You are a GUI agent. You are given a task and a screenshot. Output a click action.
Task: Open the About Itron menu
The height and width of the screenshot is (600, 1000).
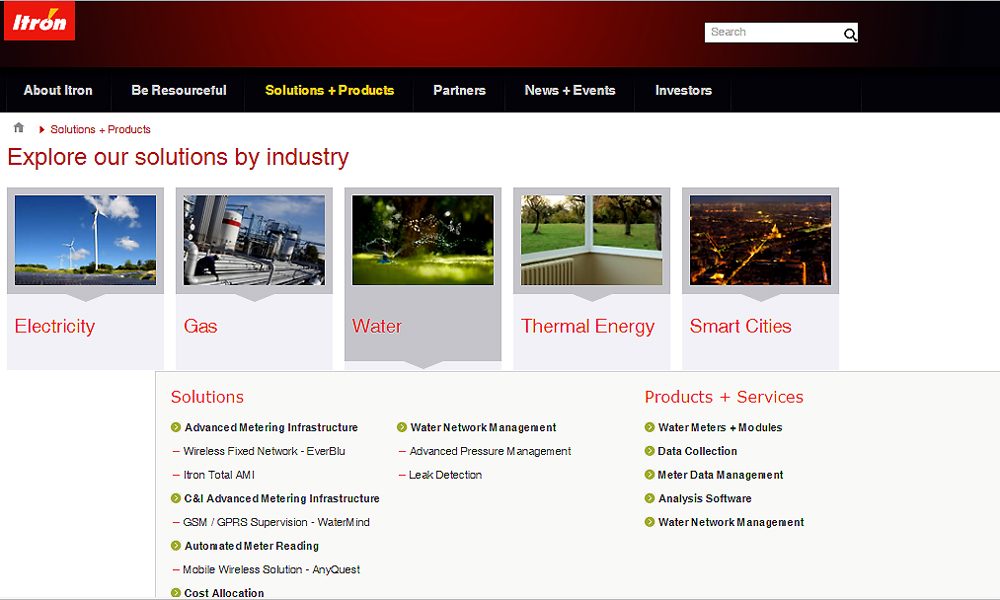(x=58, y=91)
